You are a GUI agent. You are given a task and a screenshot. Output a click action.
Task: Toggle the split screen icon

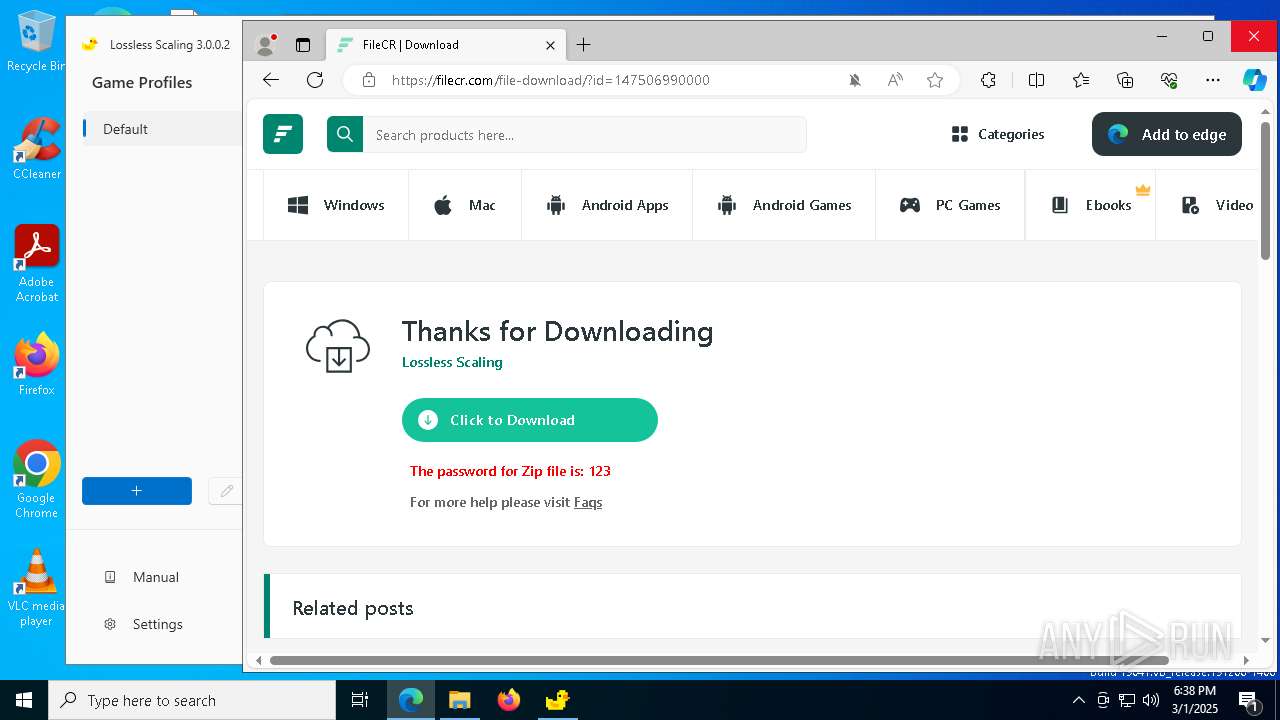[1036, 80]
